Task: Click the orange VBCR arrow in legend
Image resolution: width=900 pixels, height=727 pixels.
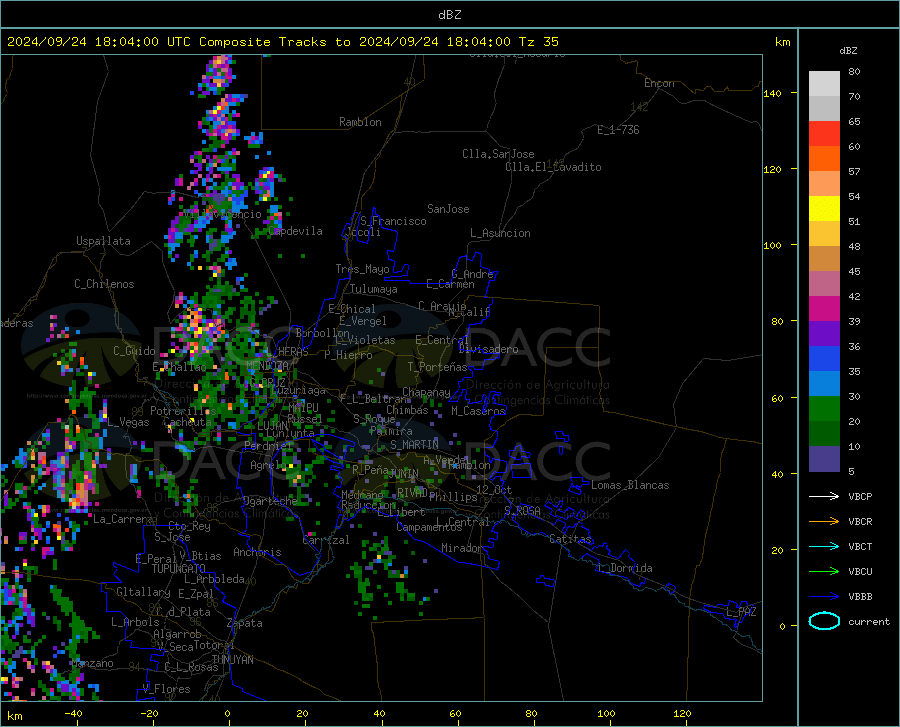Action: tap(824, 521)
